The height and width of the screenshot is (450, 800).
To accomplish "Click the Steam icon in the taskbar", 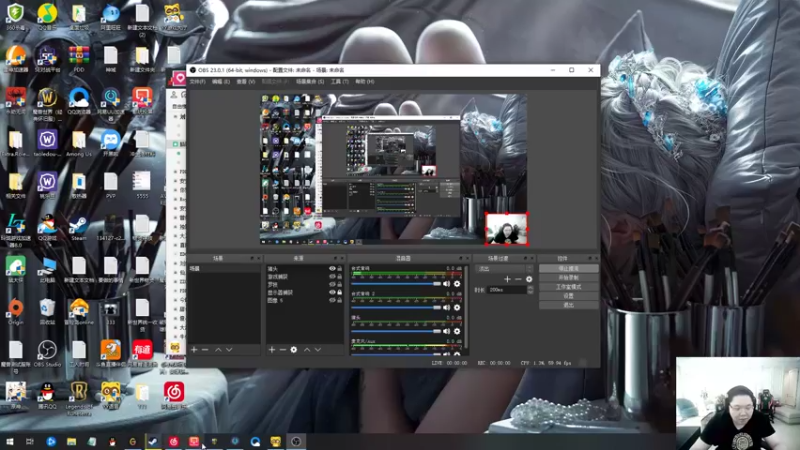I will point(153,441).
